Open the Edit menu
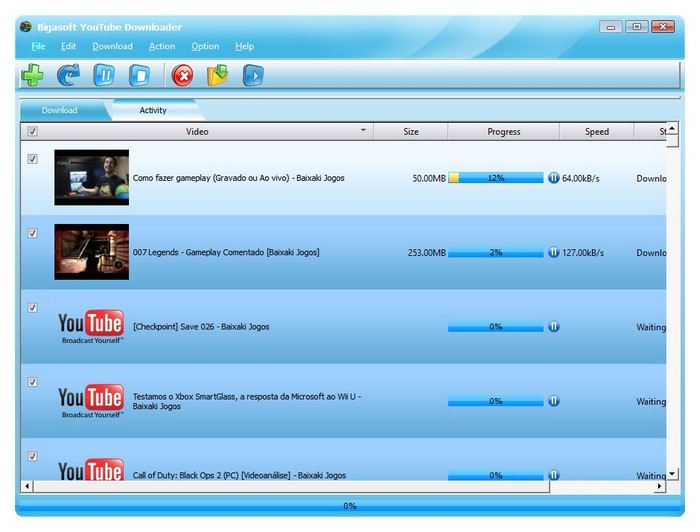Image resolution: width=700 pixels, height=532 pixels. 68,46
